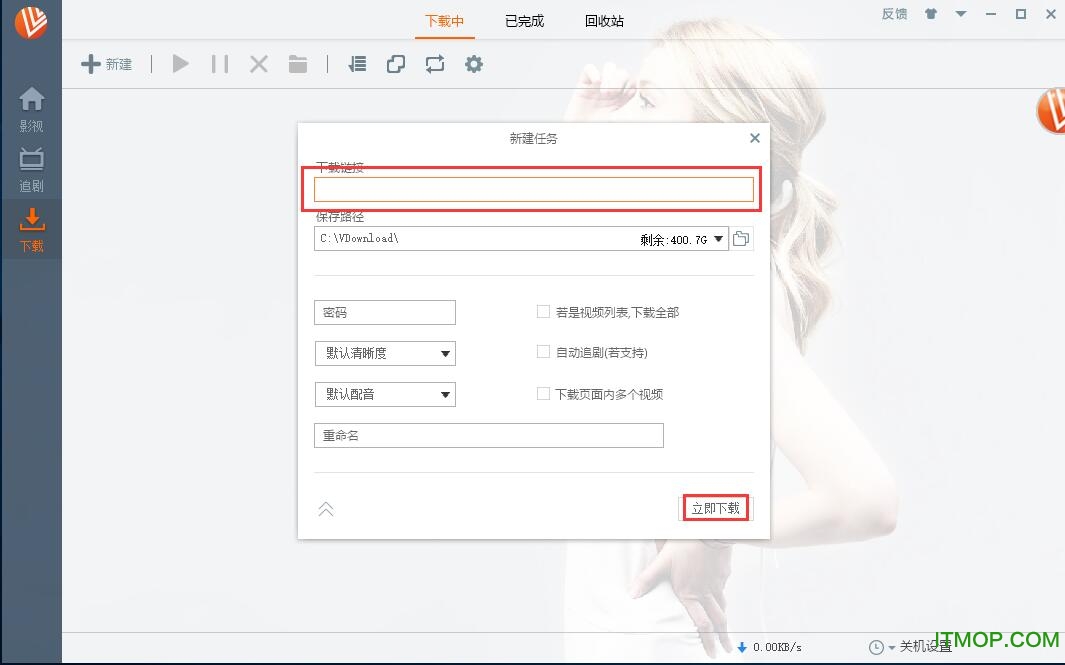The image size is (1065, 665).
Task: Open the save path dropdown arrow
Action: [719, 238]
